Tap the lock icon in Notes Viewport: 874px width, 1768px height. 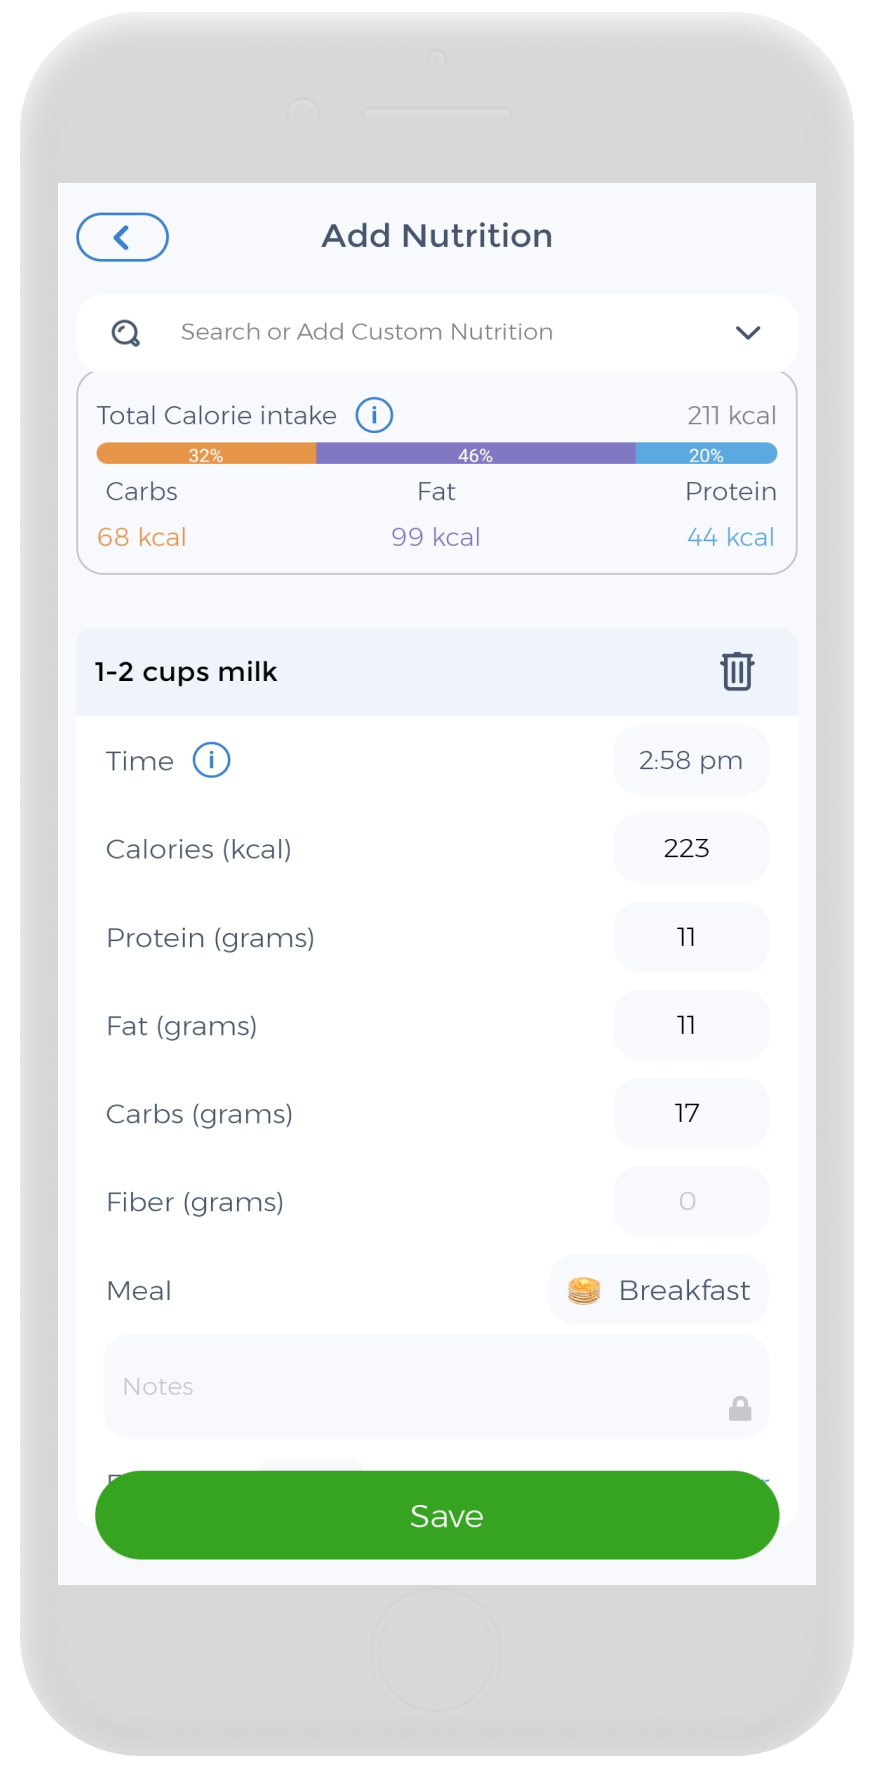point(740,1408)
